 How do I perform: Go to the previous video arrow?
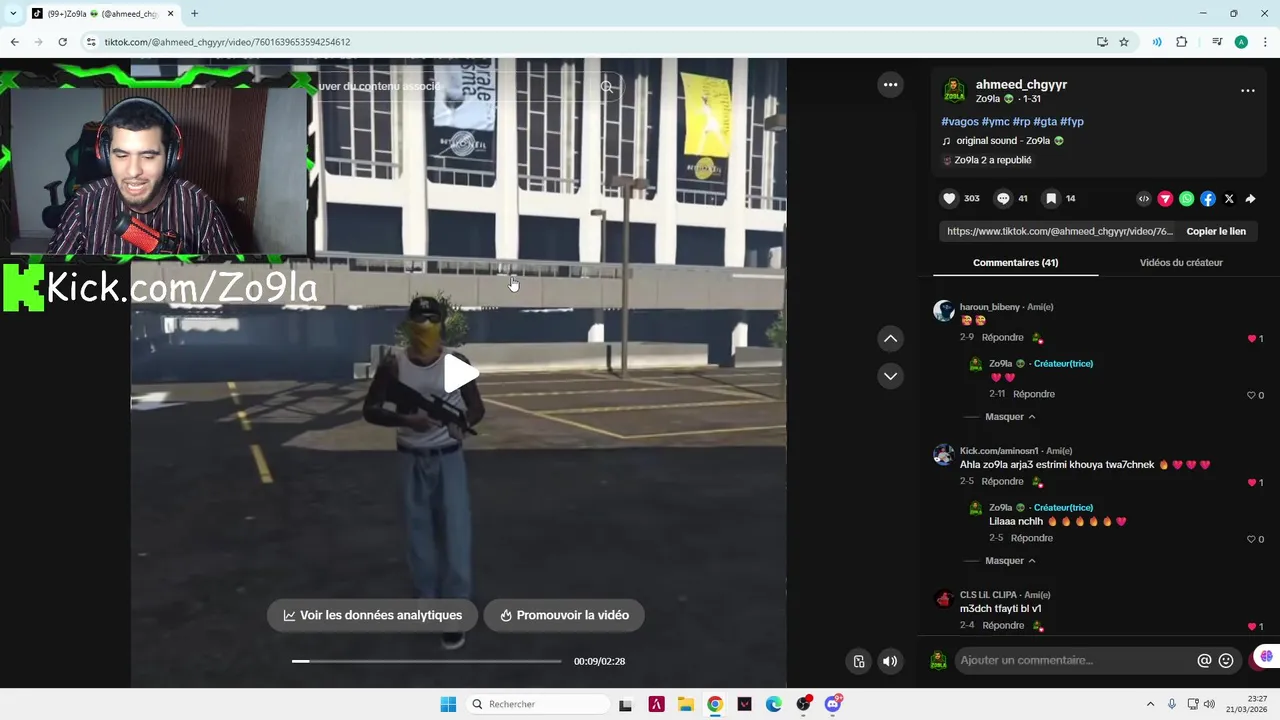pyautogui.click(x=890, y=339)
